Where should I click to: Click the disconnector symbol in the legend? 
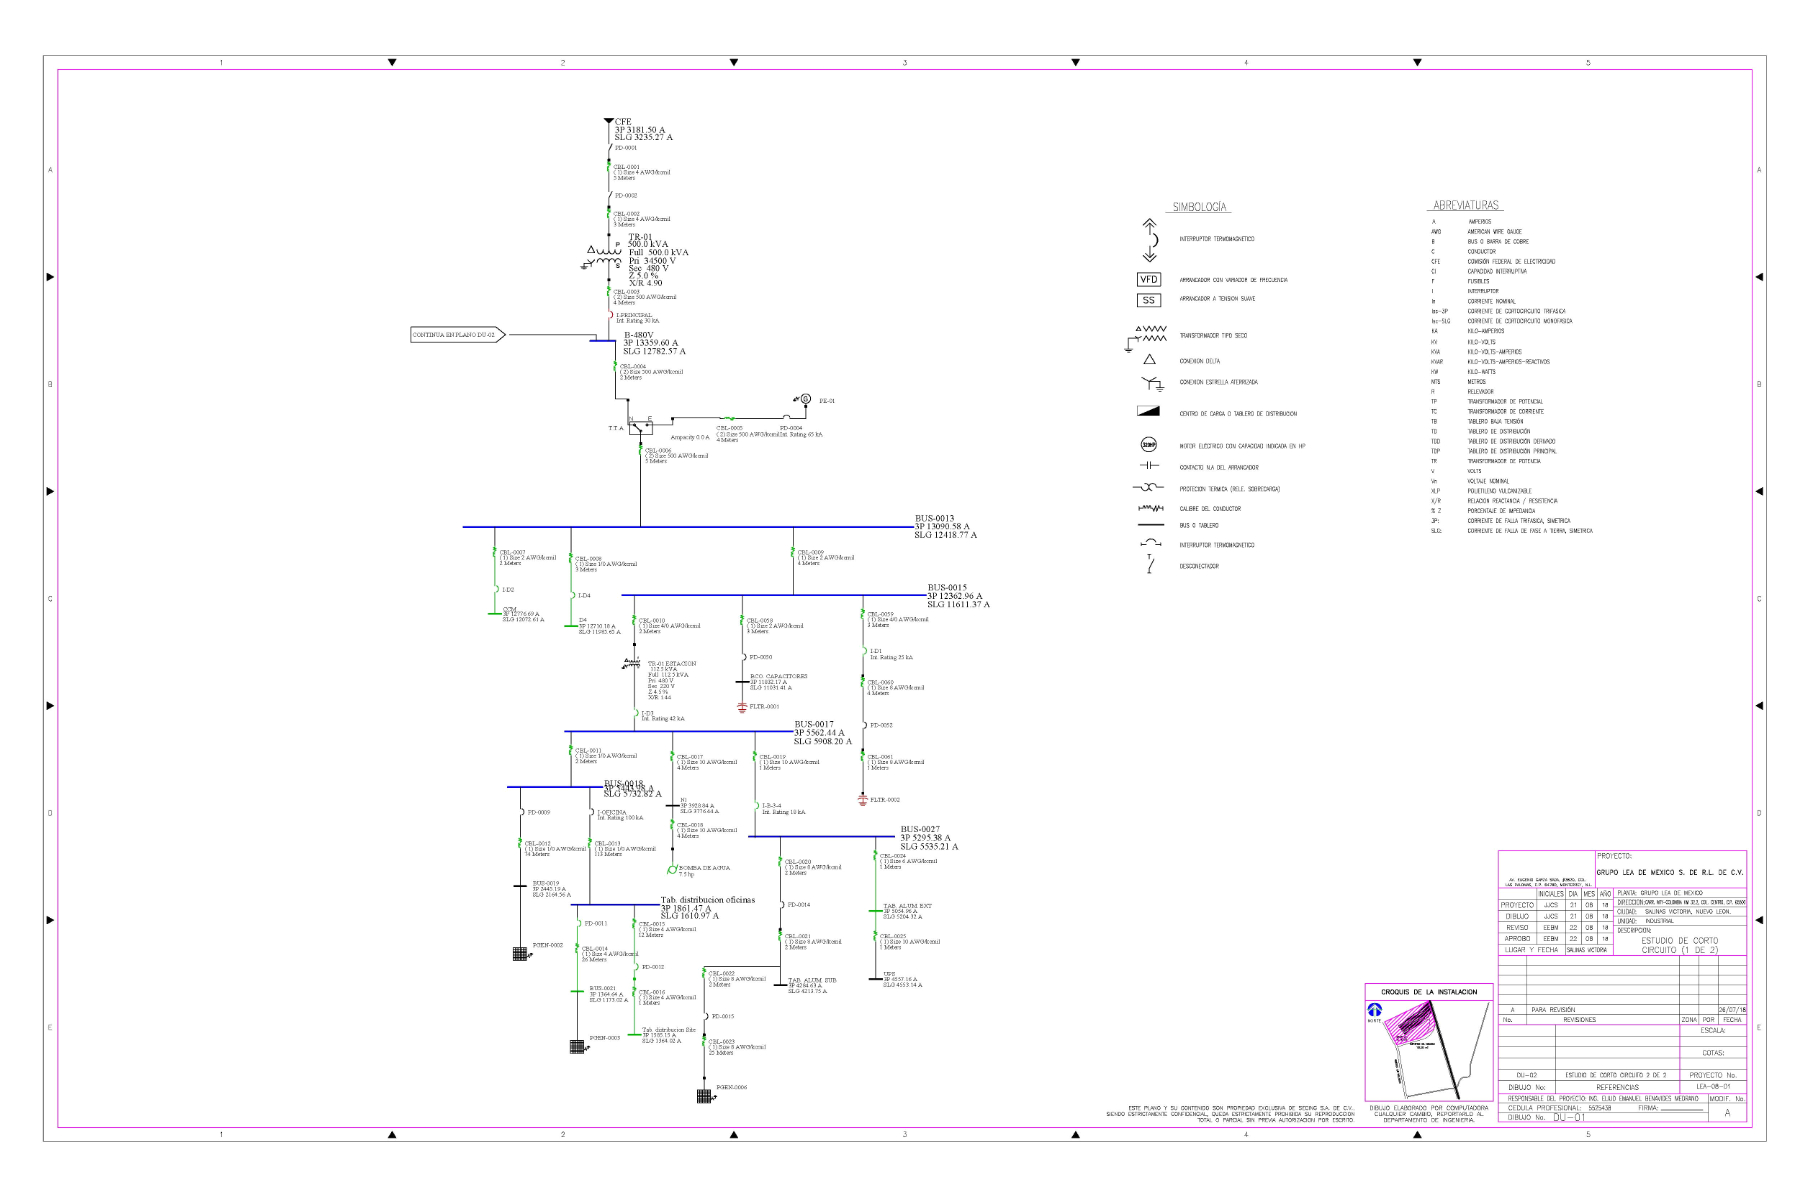pos(1151,565)
